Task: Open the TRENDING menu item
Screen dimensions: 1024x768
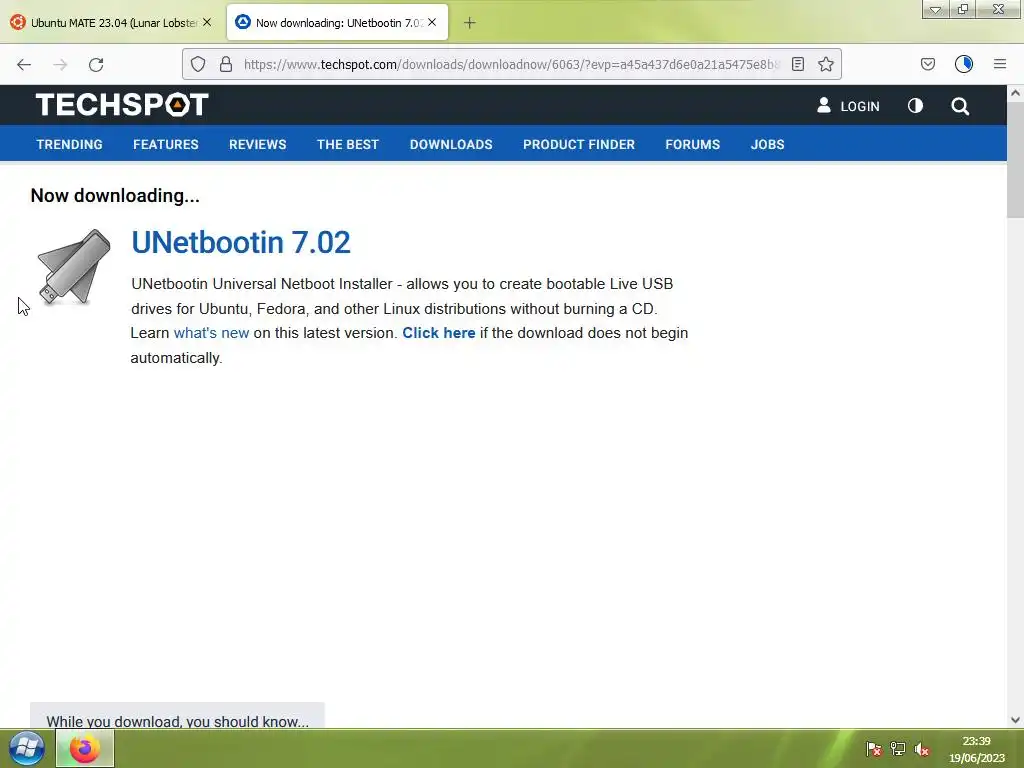Action: coord(69,144)
